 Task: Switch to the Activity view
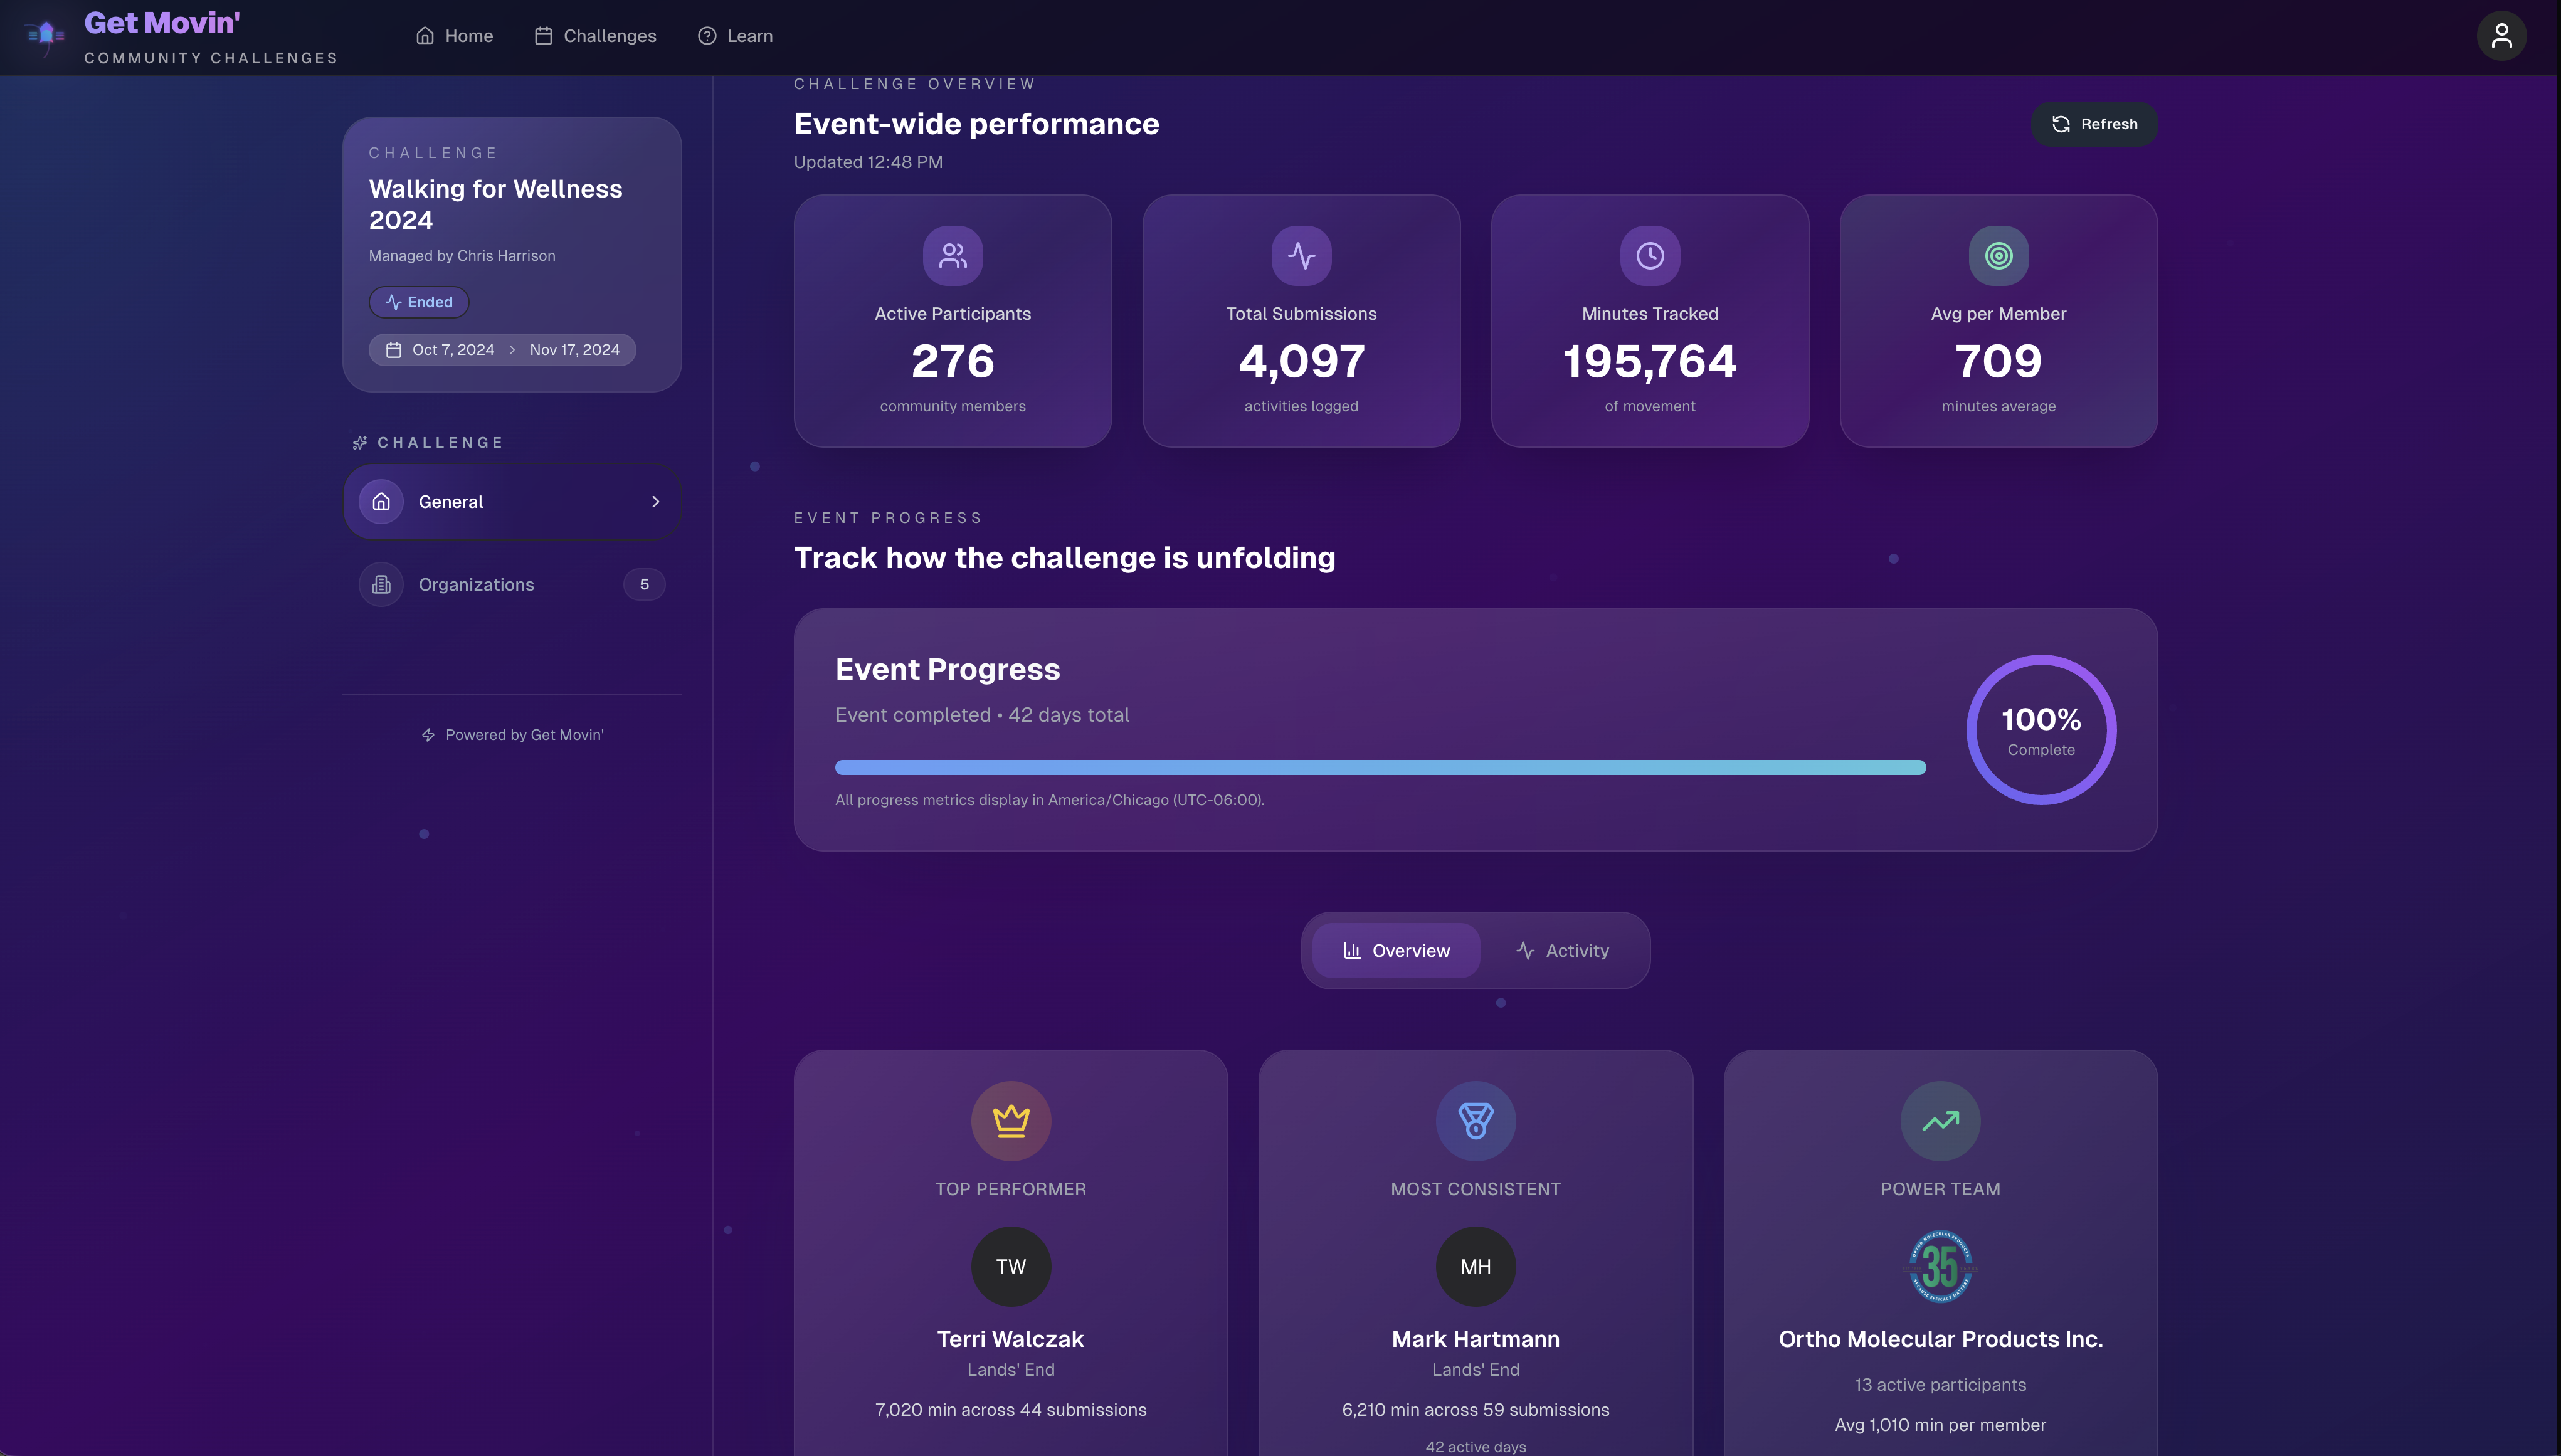coord(1563,950)
